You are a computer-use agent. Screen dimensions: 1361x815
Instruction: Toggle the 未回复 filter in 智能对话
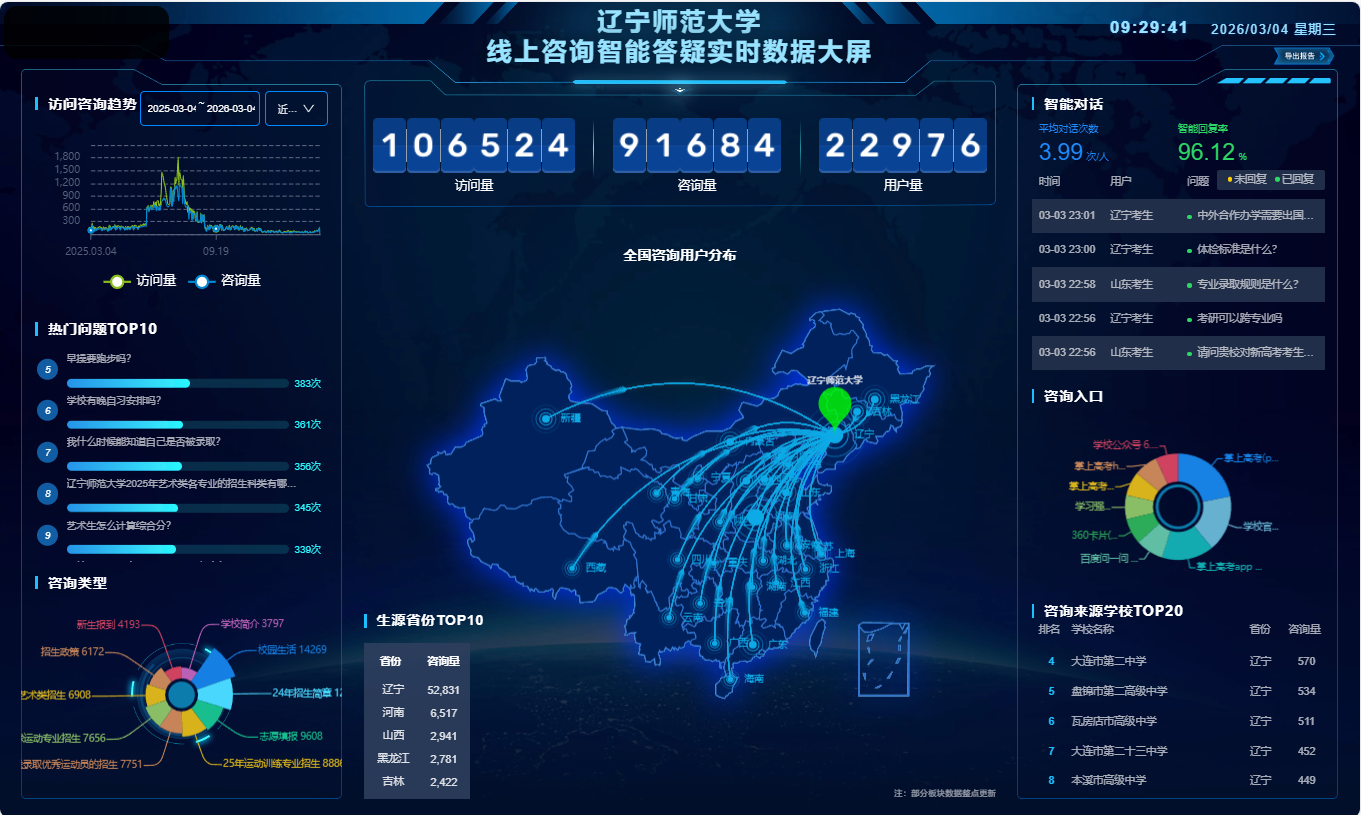1245,179
